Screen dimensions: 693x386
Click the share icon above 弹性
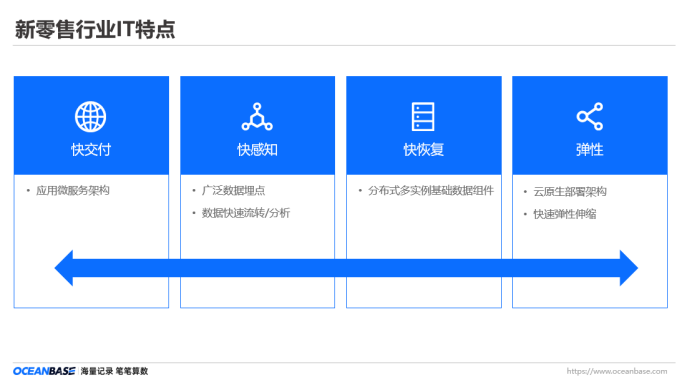tap(590, 117)
